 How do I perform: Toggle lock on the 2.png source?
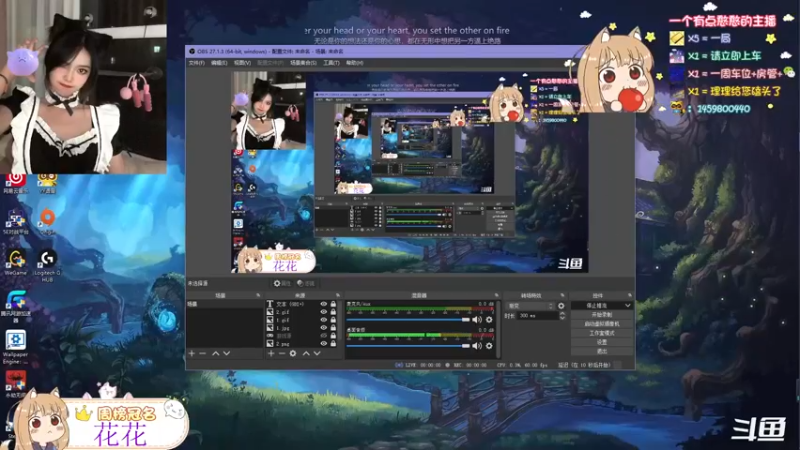[x=333, y=343]
